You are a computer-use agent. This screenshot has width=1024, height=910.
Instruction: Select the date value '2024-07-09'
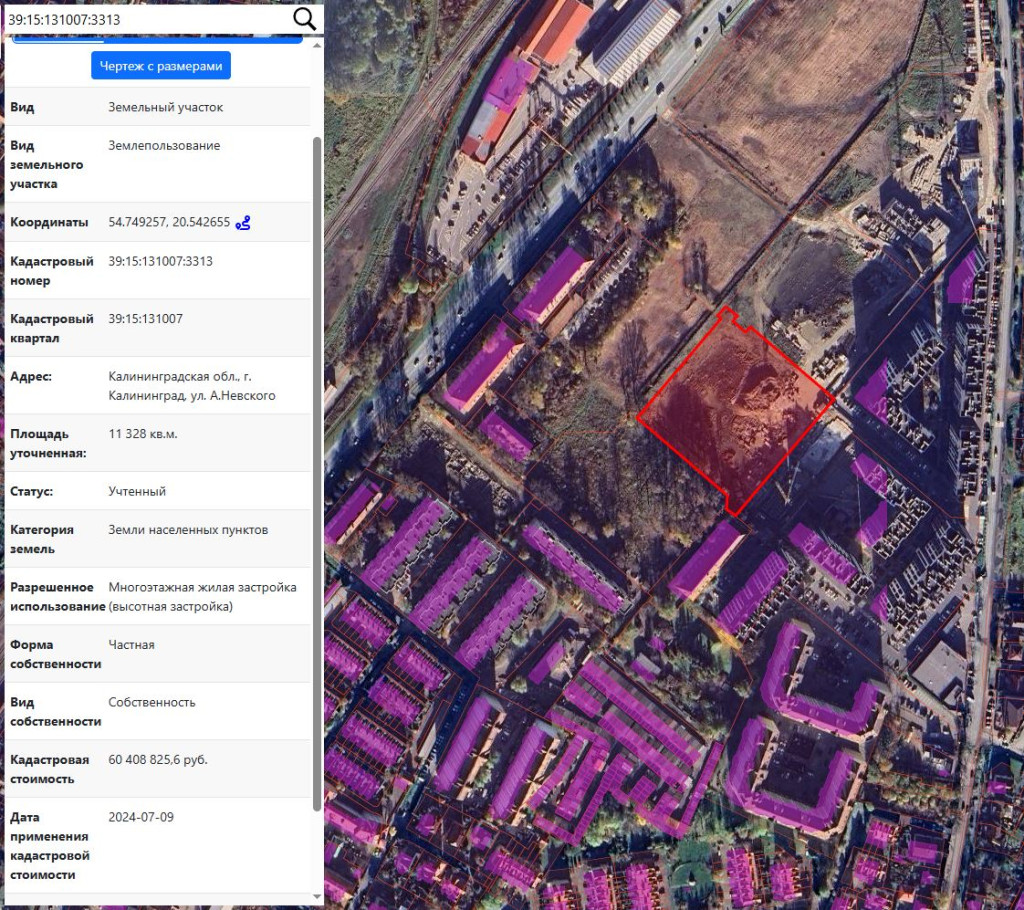pyautogui.click(x=141, y=817)
